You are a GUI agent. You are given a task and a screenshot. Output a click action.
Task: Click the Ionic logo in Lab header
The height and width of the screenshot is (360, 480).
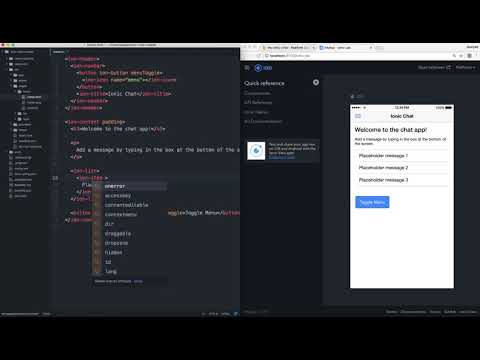(263, 68)
